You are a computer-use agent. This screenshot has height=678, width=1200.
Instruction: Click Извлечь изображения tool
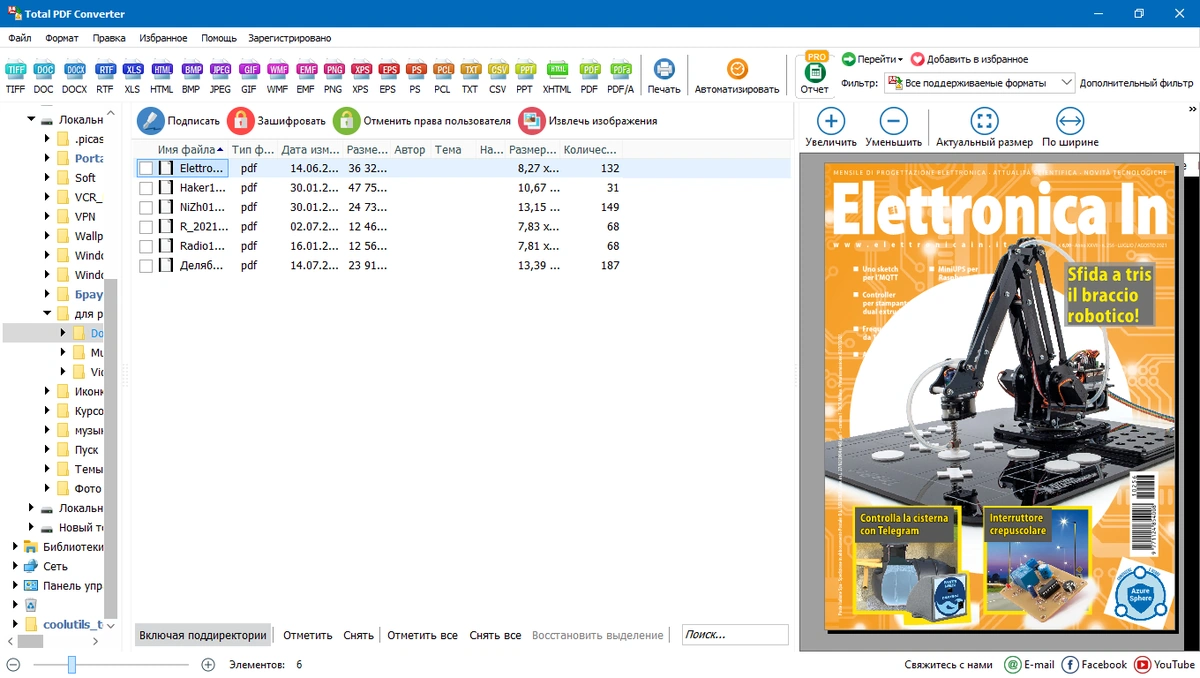pyautogui.click(x=588, y=121)
